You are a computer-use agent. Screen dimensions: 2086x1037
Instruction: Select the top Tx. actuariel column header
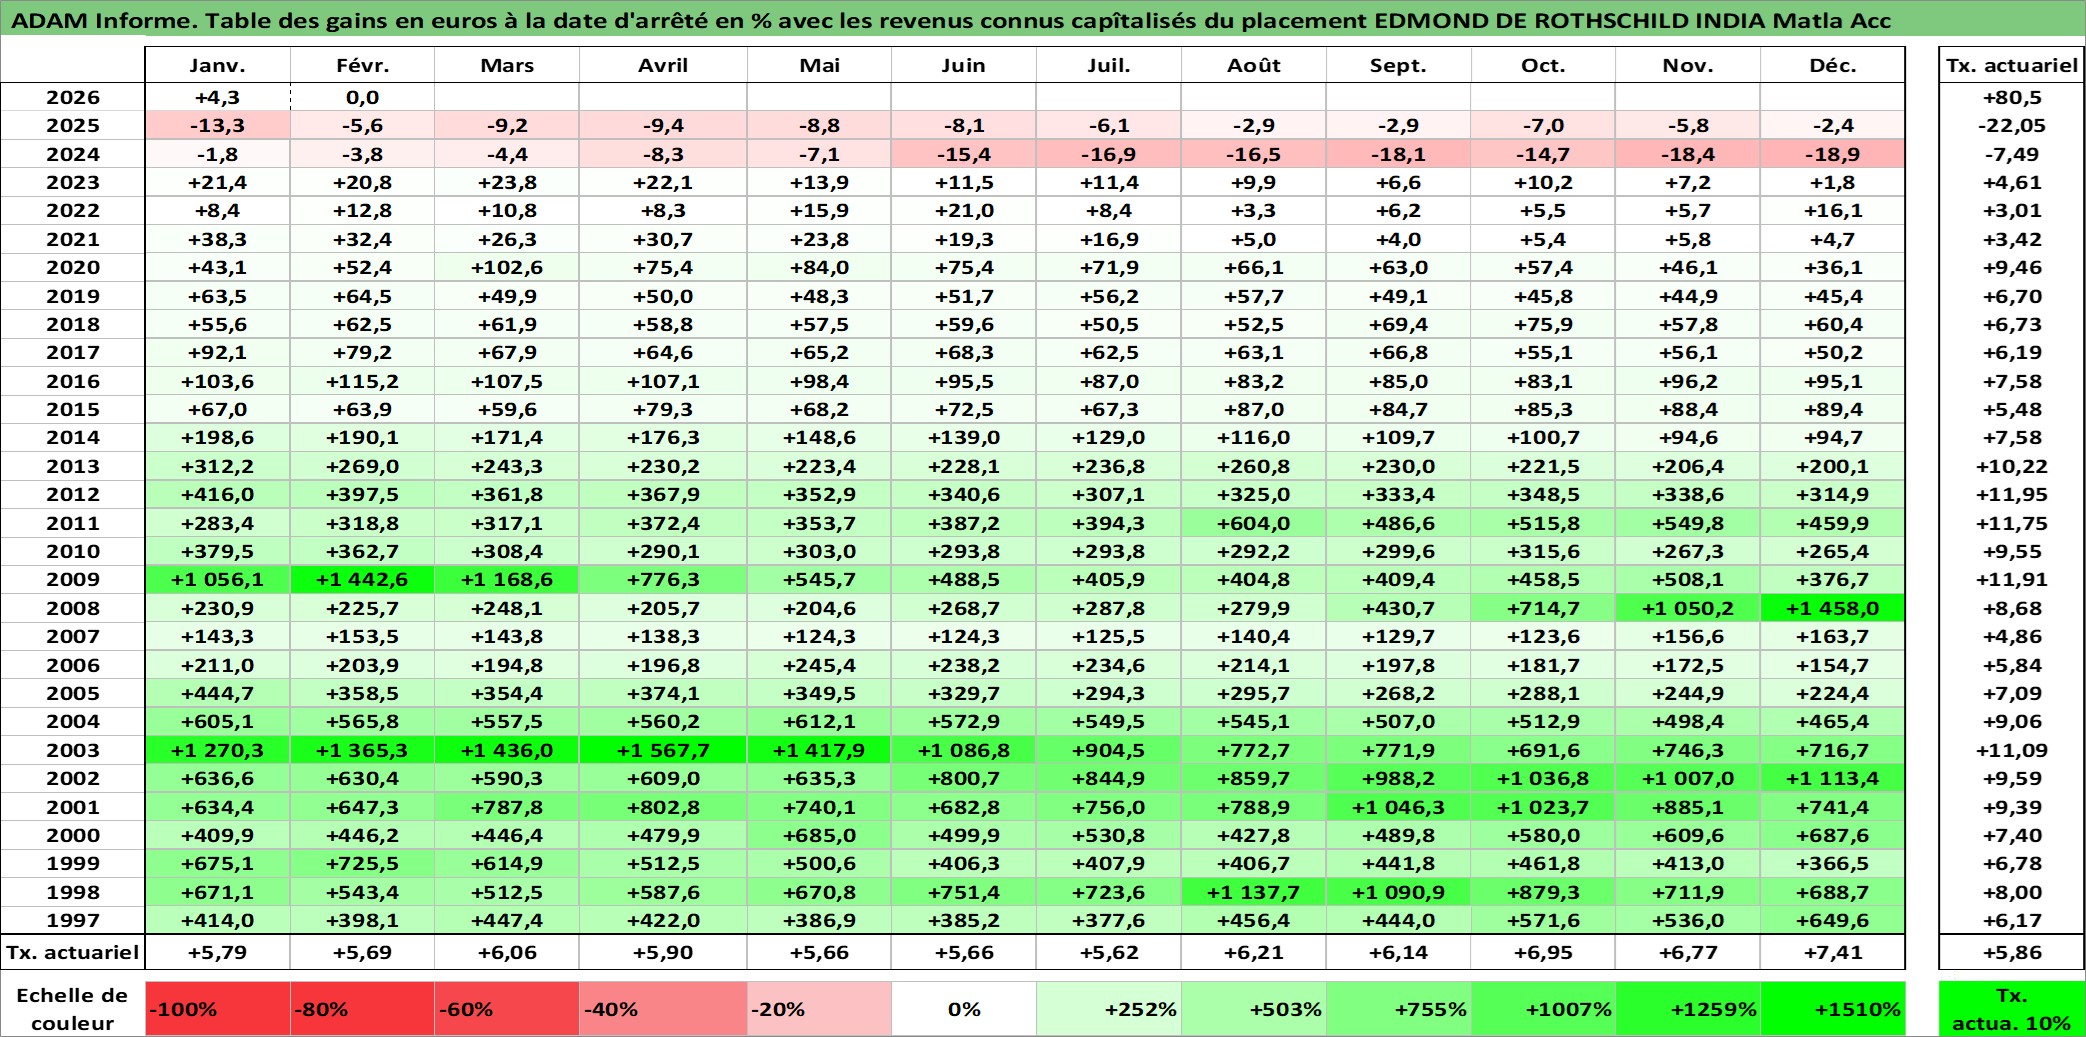coord(2012,66)
